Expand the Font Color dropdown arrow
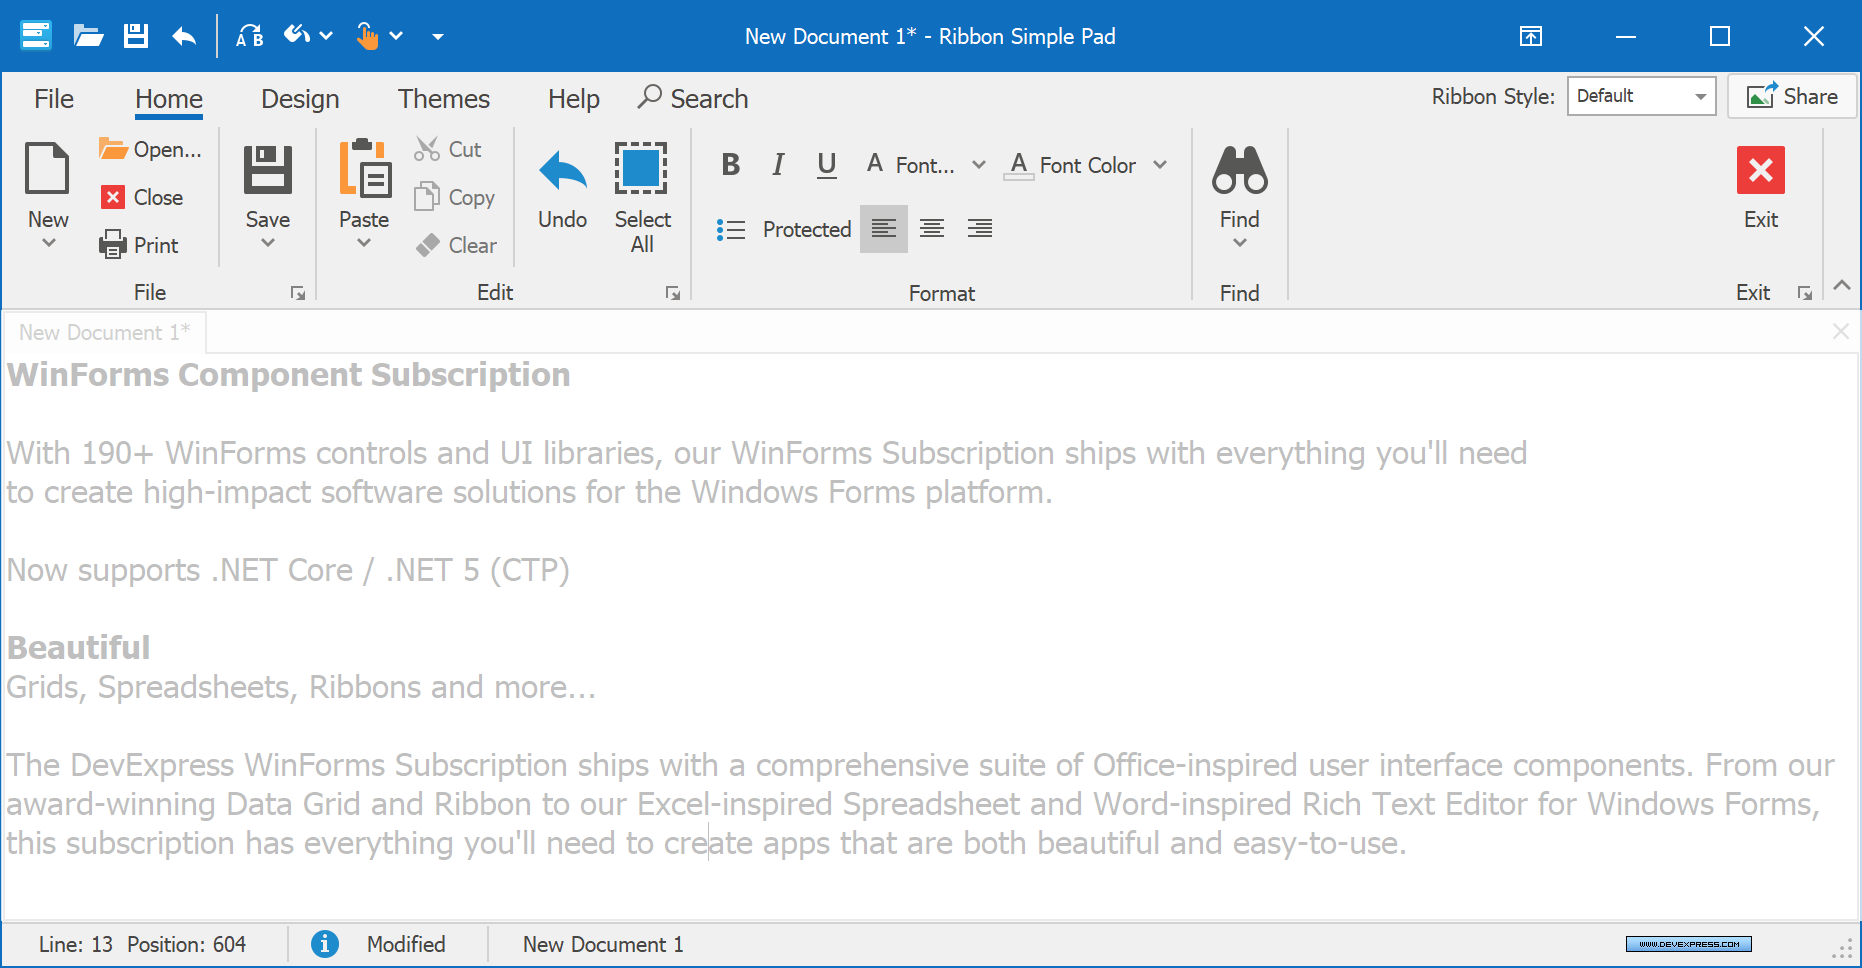The width and height of the screenshot is (1862, 968). [1160, 165]
